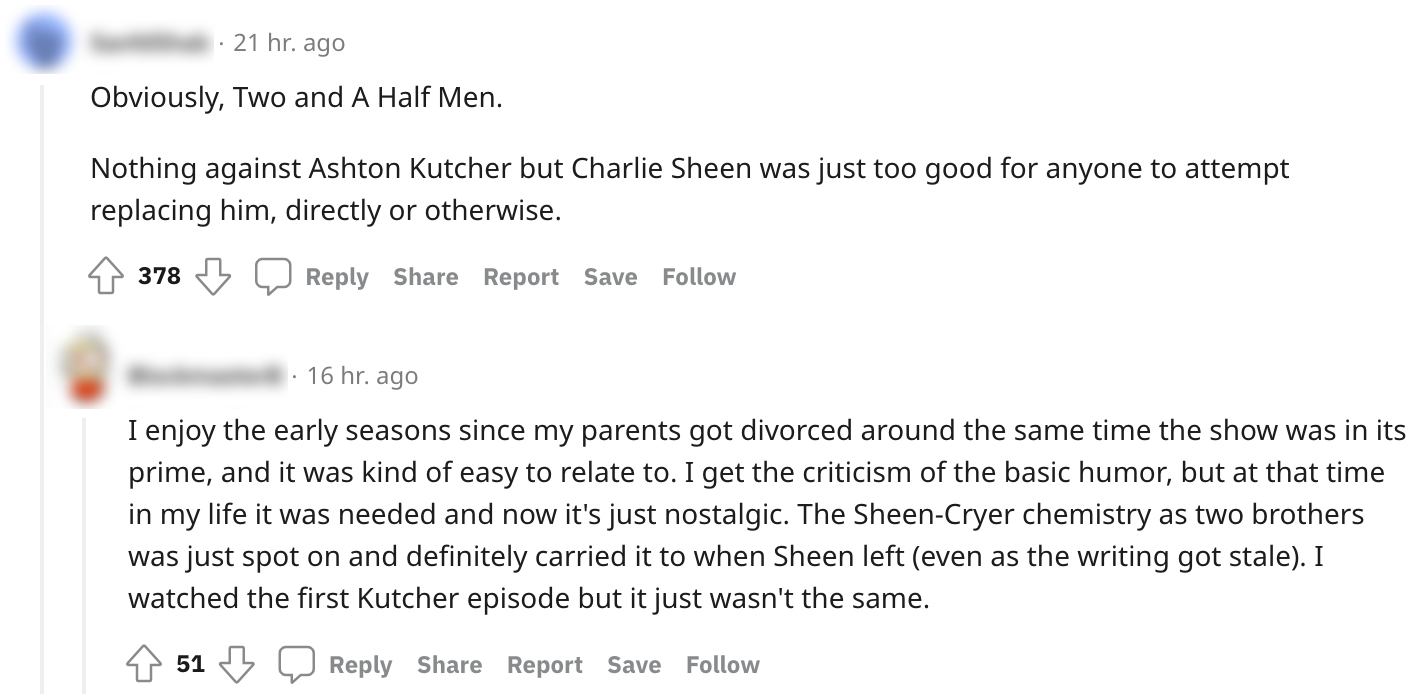Save the top comment
This screenshot has width=1428, height=694.
pos(610,277)
